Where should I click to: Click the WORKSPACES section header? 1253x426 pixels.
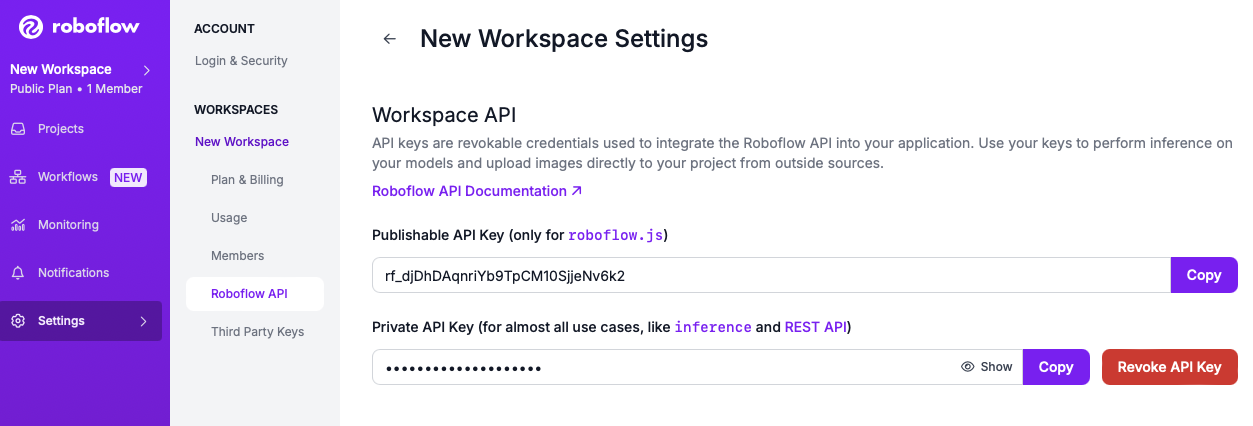click(236, 110)
